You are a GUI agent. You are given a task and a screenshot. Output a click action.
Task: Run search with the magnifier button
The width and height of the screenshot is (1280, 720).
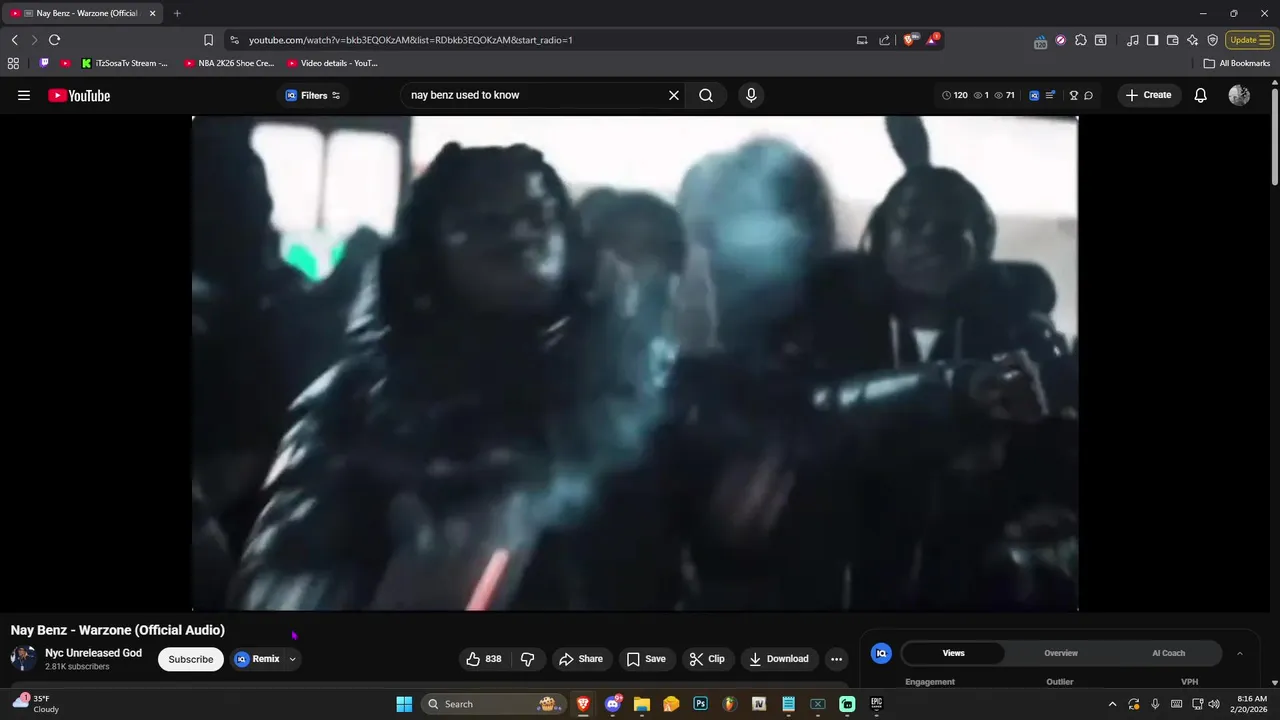pos(706,95)
